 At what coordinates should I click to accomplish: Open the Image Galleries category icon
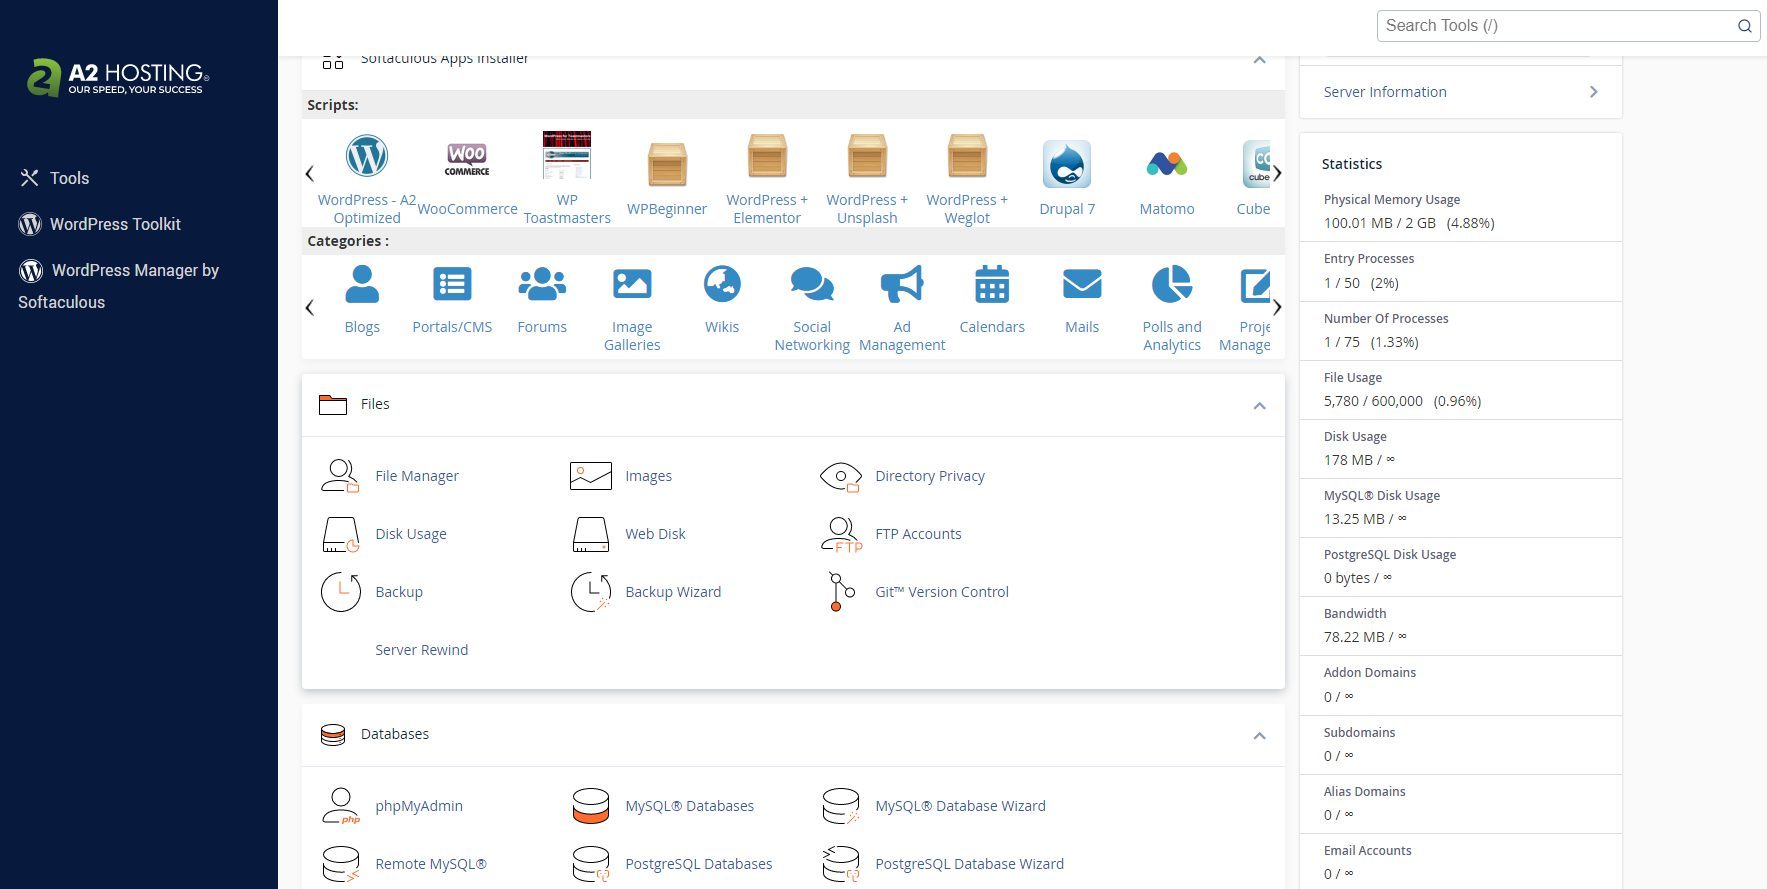coord(632,284)
